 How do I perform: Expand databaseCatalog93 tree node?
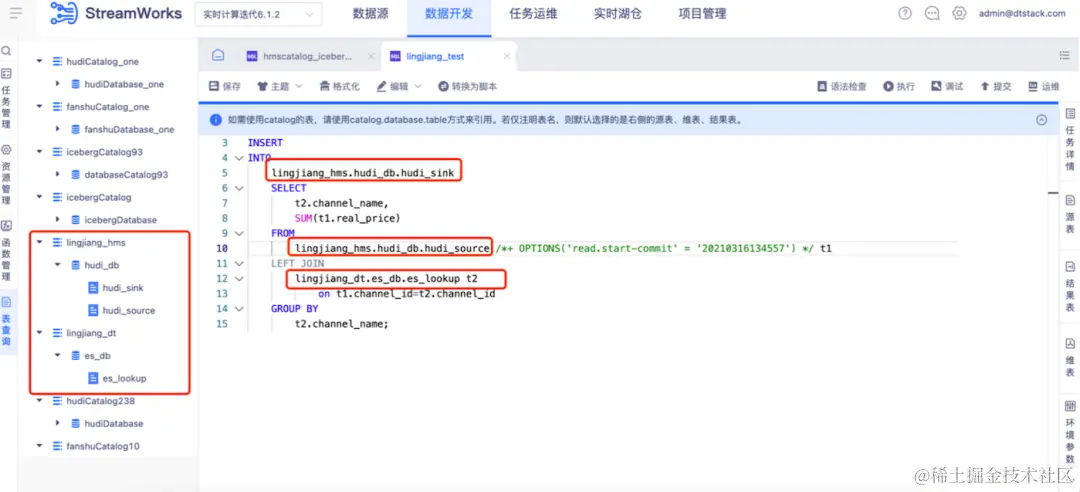(x=58, y=174)
